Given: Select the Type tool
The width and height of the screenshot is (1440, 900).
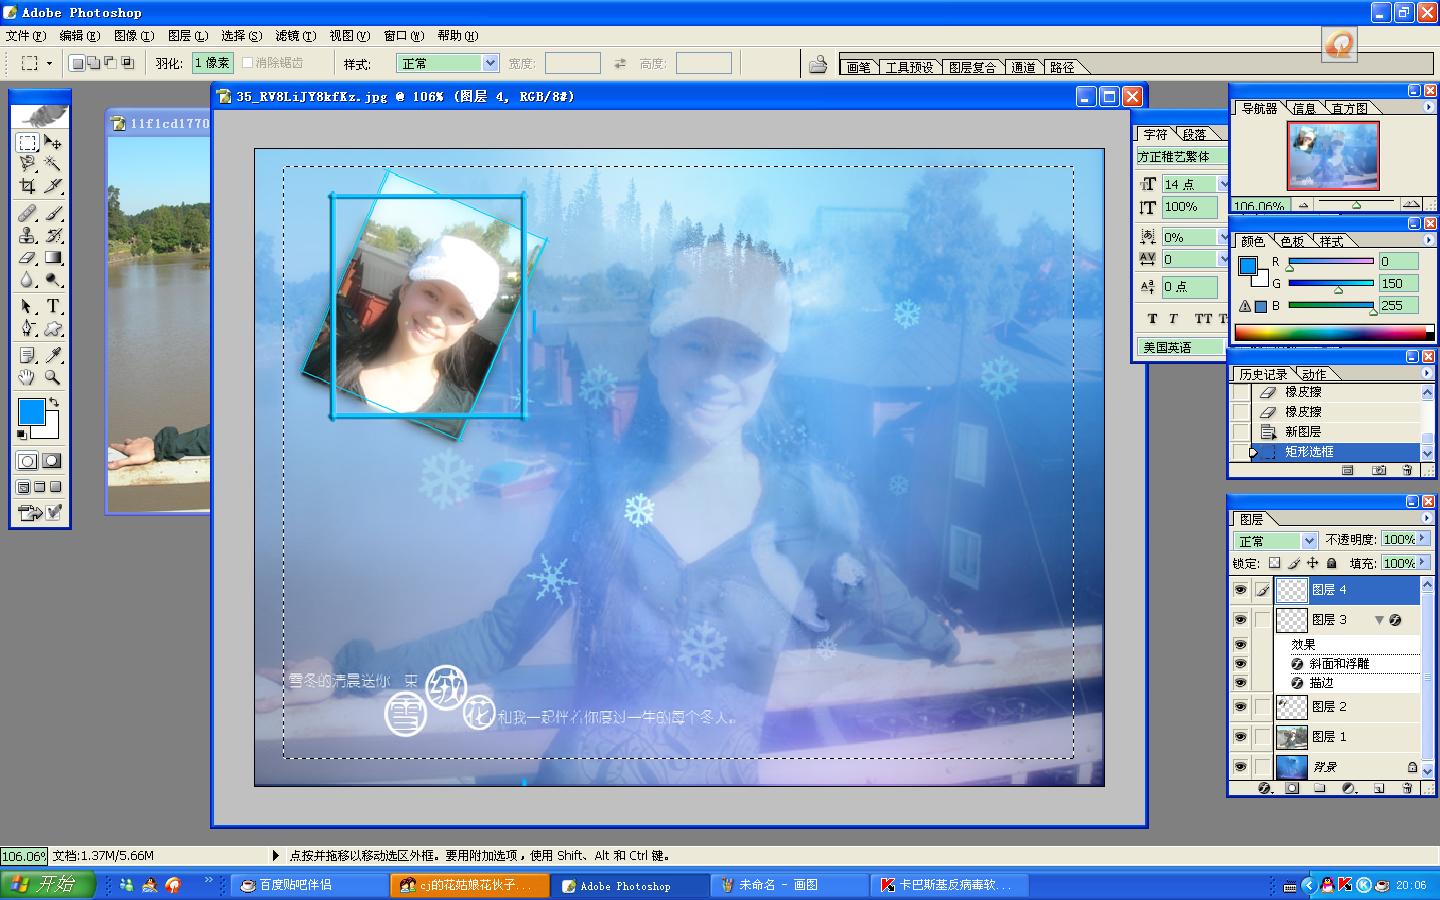Looking at the screenshot, I should pyautogui.click(x=53, y=306).
